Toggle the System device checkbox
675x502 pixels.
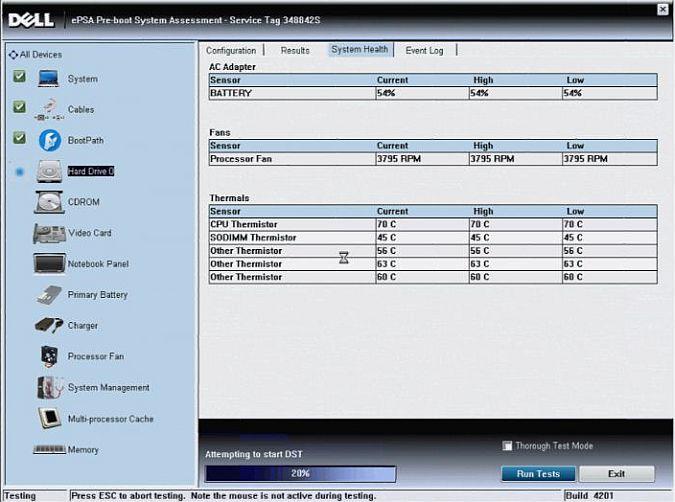(x=19, y=77)
